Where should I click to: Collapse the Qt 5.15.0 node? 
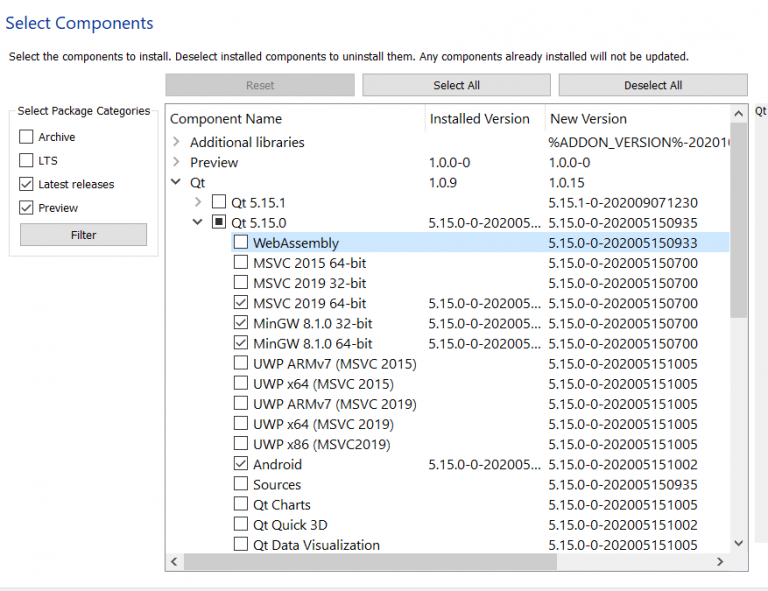click(198, 223)
